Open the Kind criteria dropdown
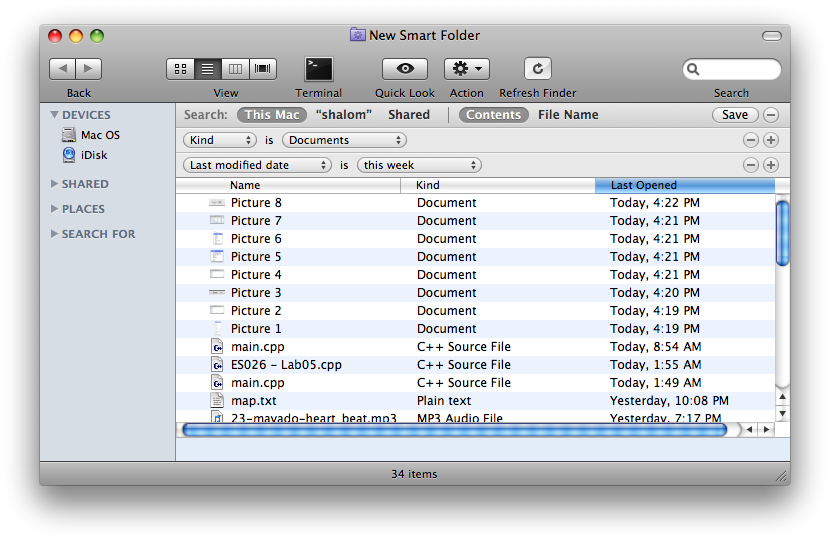Viewport: 830px width, 540px height. [220, 140]
